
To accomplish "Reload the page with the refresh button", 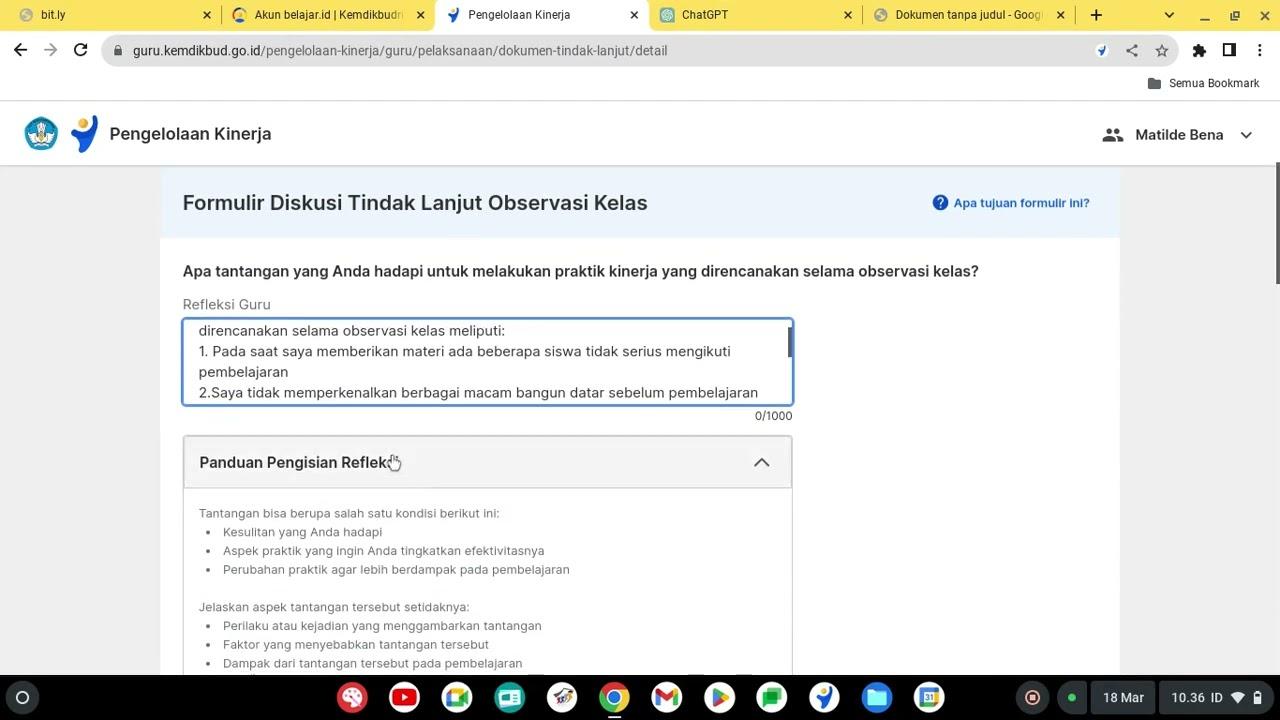I will point(80,50).
